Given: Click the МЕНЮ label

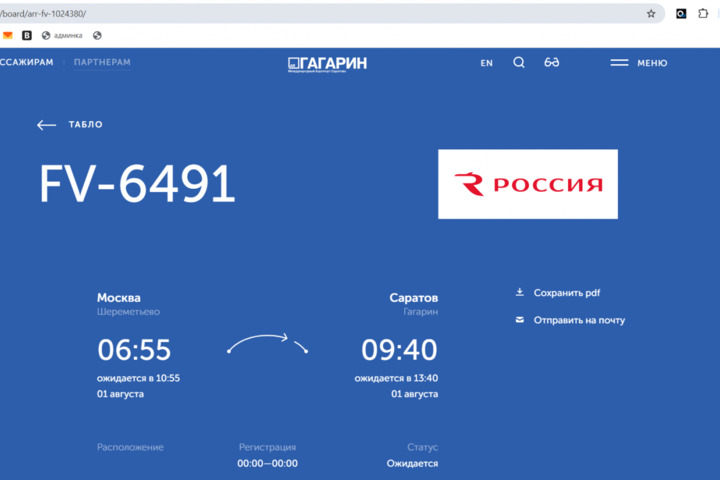Looking at the screenshot, I should click(x=652, y=63).
